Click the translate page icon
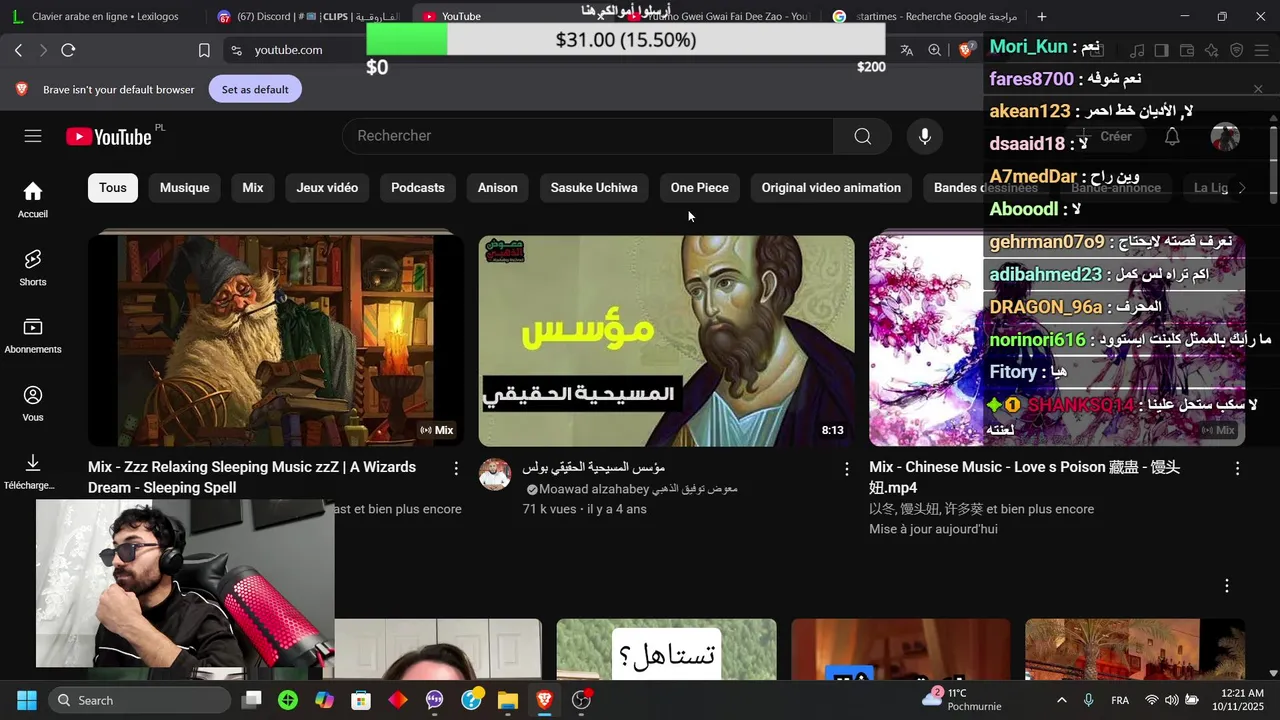 tap(907, 50)
